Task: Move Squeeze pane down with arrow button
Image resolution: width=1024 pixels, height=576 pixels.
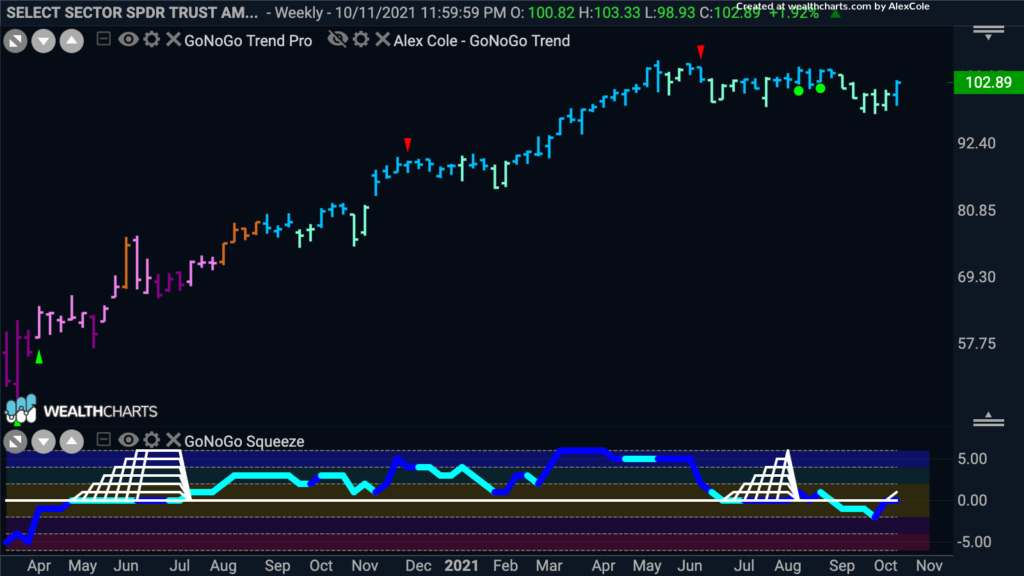Action: tap(44, 442)
